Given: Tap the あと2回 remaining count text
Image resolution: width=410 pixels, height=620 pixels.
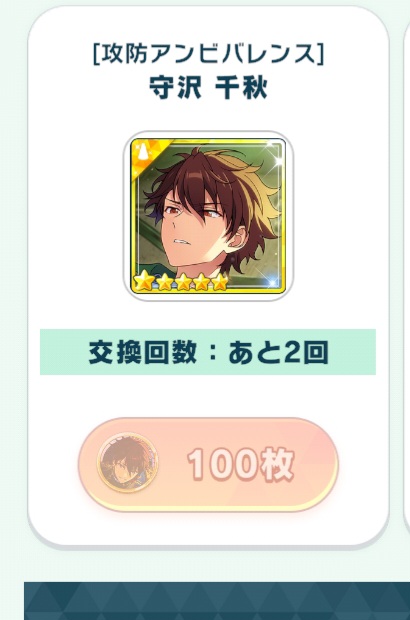Looking at the screenshot, I should pos(278,352).
